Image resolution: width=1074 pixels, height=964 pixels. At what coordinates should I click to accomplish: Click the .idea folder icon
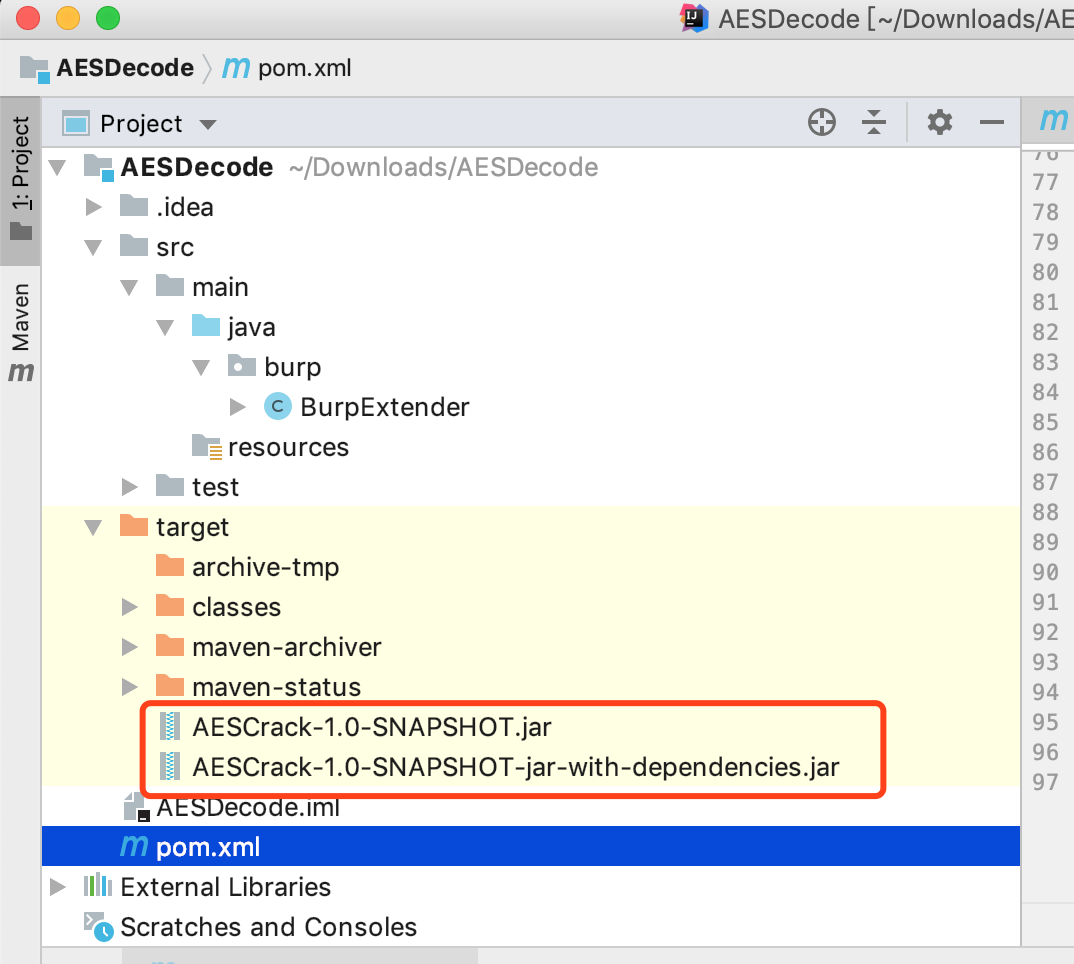click(x=134, y=206)
